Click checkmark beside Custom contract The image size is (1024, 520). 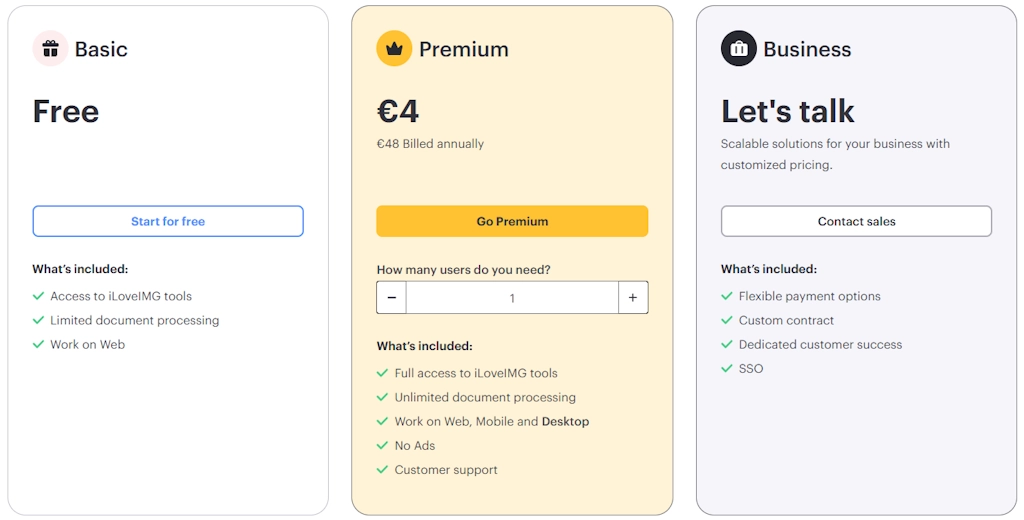coord(727,320)
